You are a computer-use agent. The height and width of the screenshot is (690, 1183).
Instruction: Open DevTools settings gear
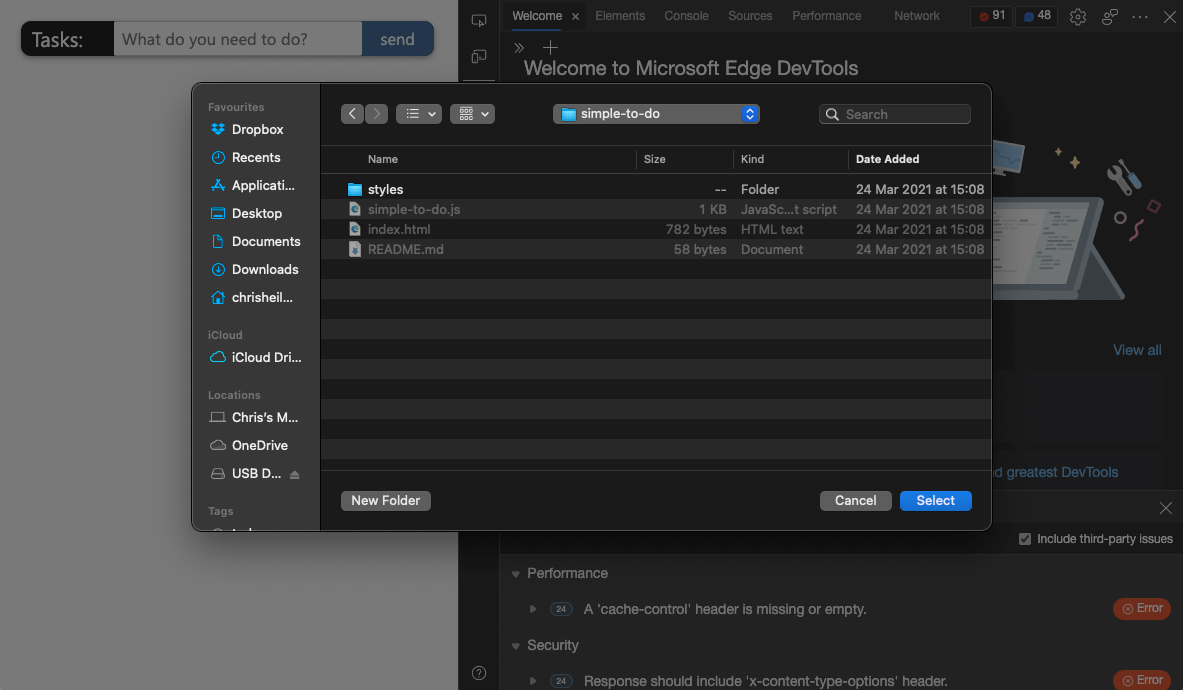pos(1077,16)
